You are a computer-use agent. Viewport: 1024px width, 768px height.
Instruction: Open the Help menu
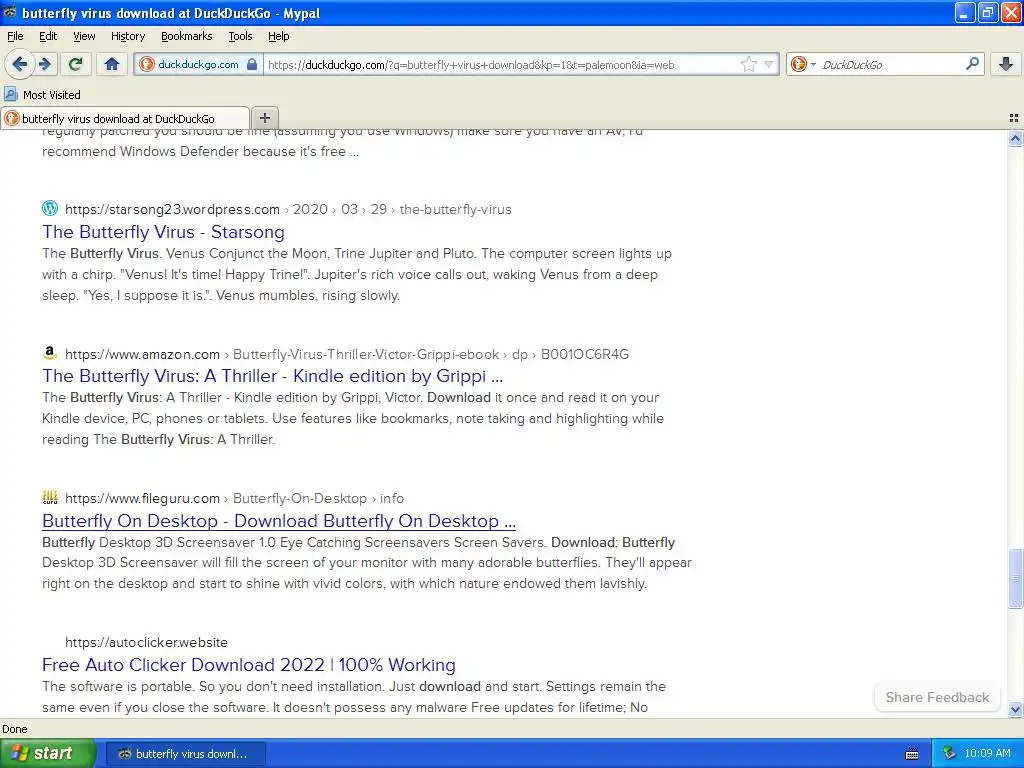(x=278, y=36)
